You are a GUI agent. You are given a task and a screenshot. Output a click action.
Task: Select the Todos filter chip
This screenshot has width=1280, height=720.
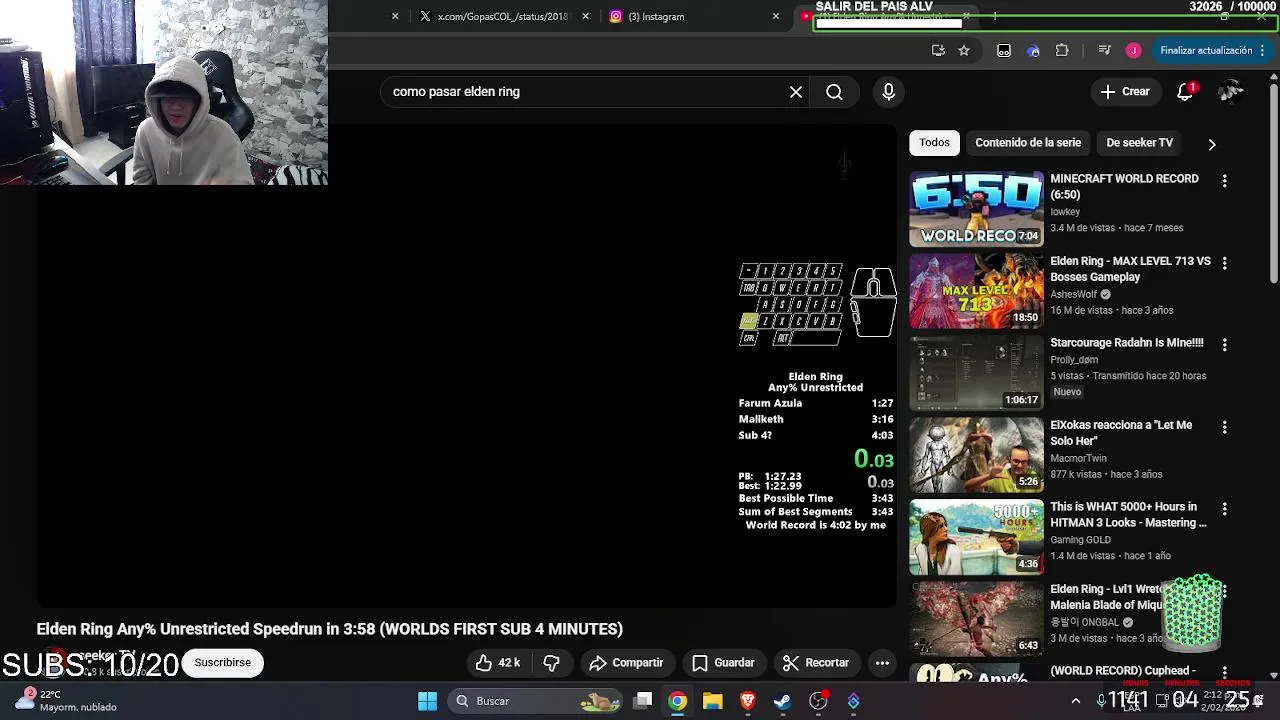click(x=934, y=143)
